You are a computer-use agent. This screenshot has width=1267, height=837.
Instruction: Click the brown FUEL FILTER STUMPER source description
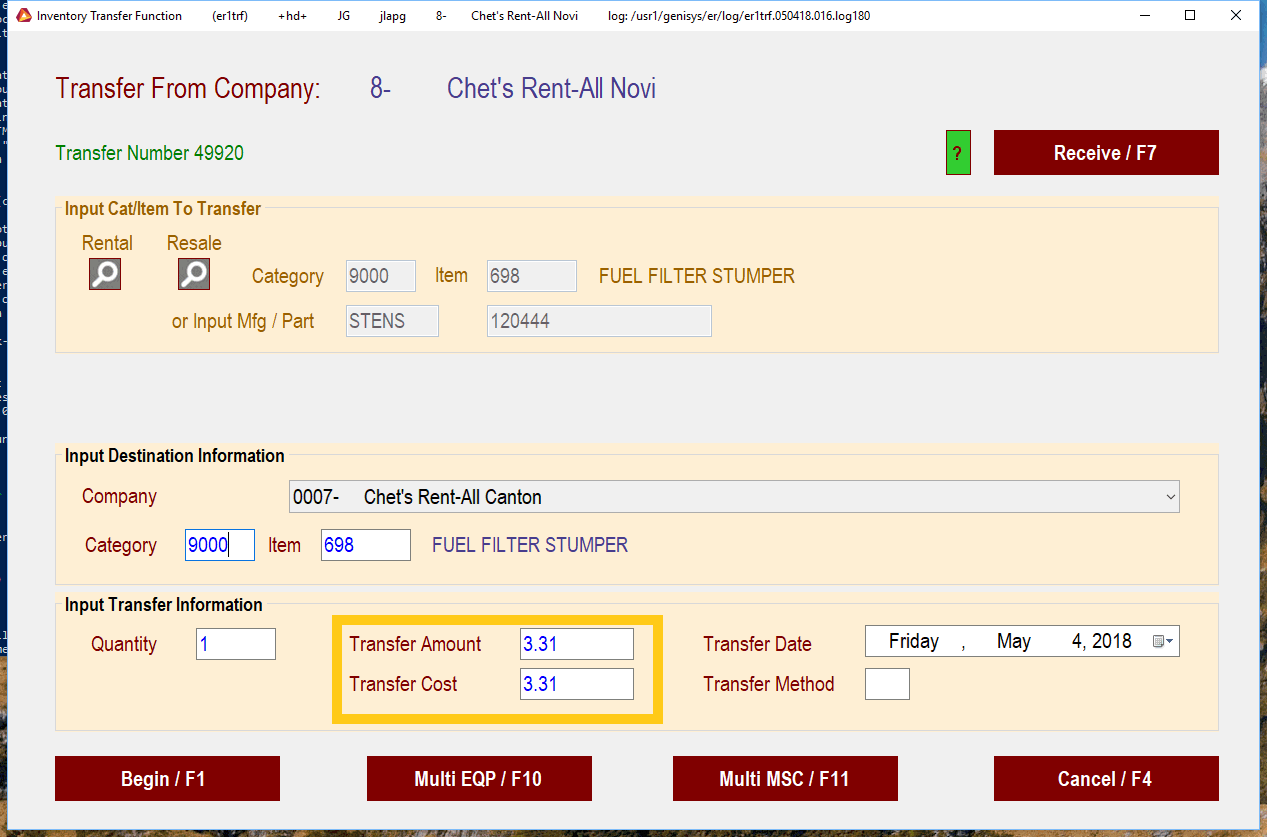click(x=697, y=276)
